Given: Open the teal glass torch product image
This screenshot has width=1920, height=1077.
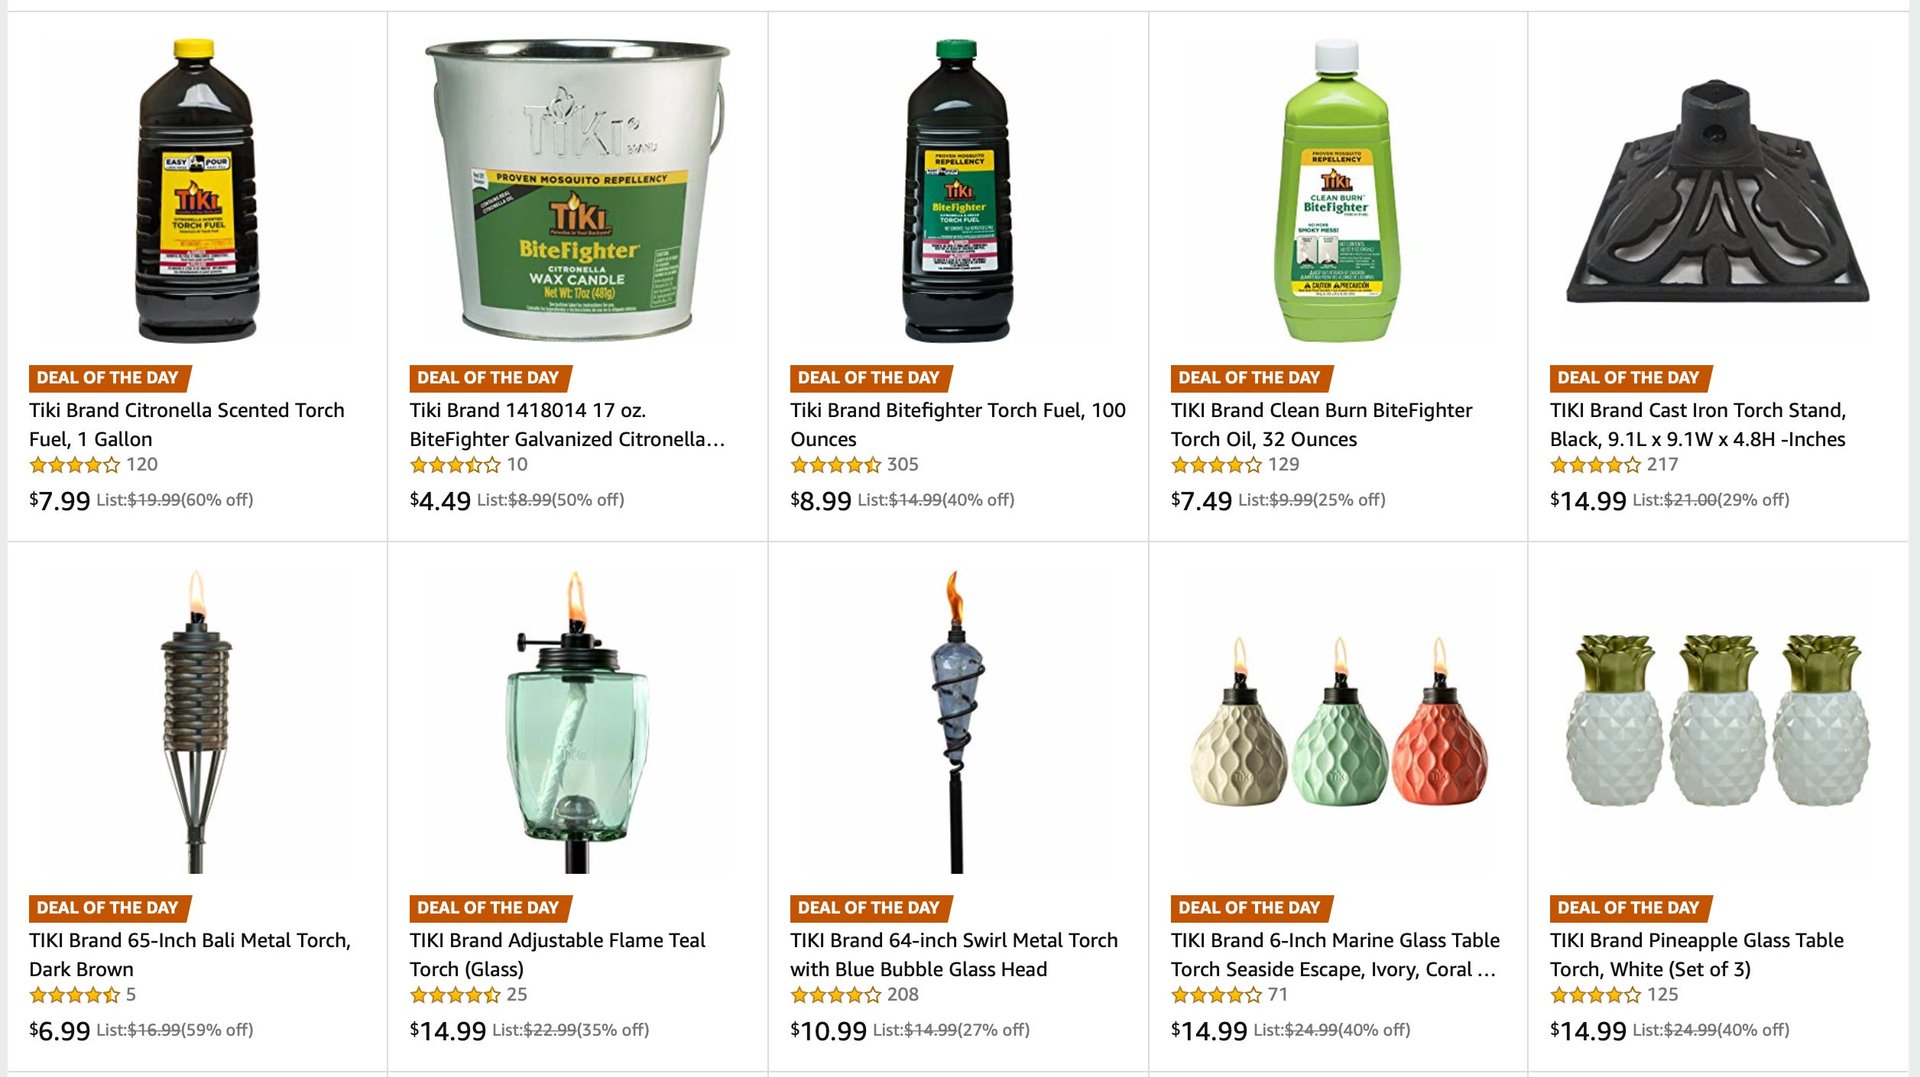Looking at the screenshot, I should click(x=577, y=721).
